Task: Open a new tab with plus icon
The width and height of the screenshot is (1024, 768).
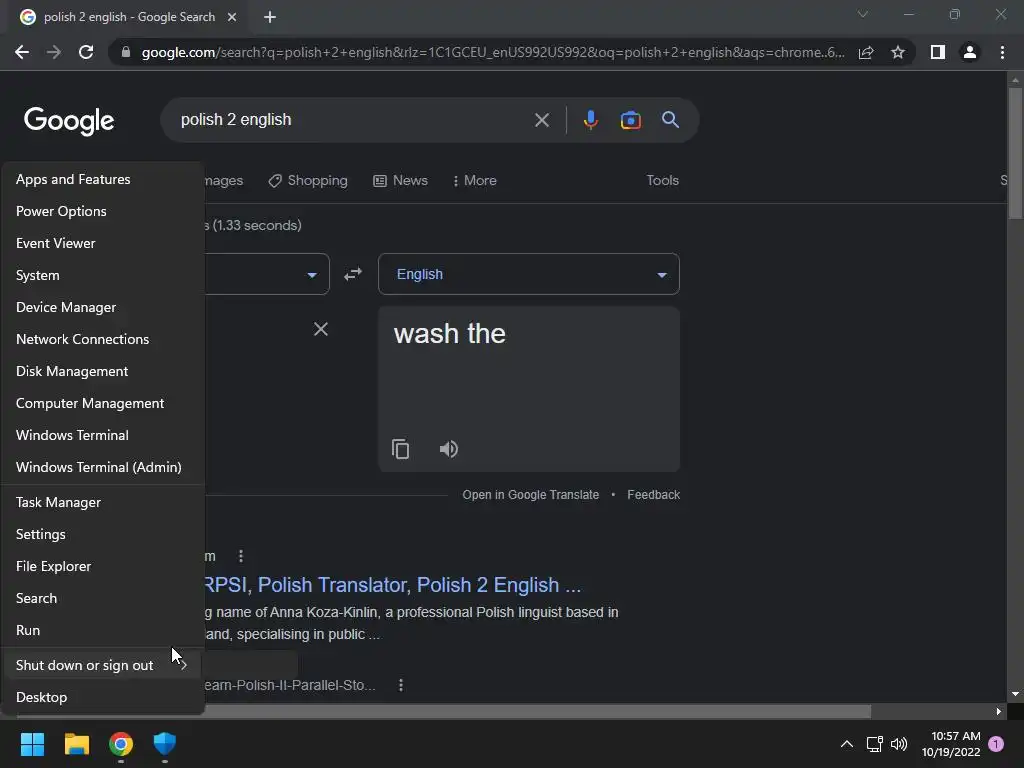Action: [270, 17]
